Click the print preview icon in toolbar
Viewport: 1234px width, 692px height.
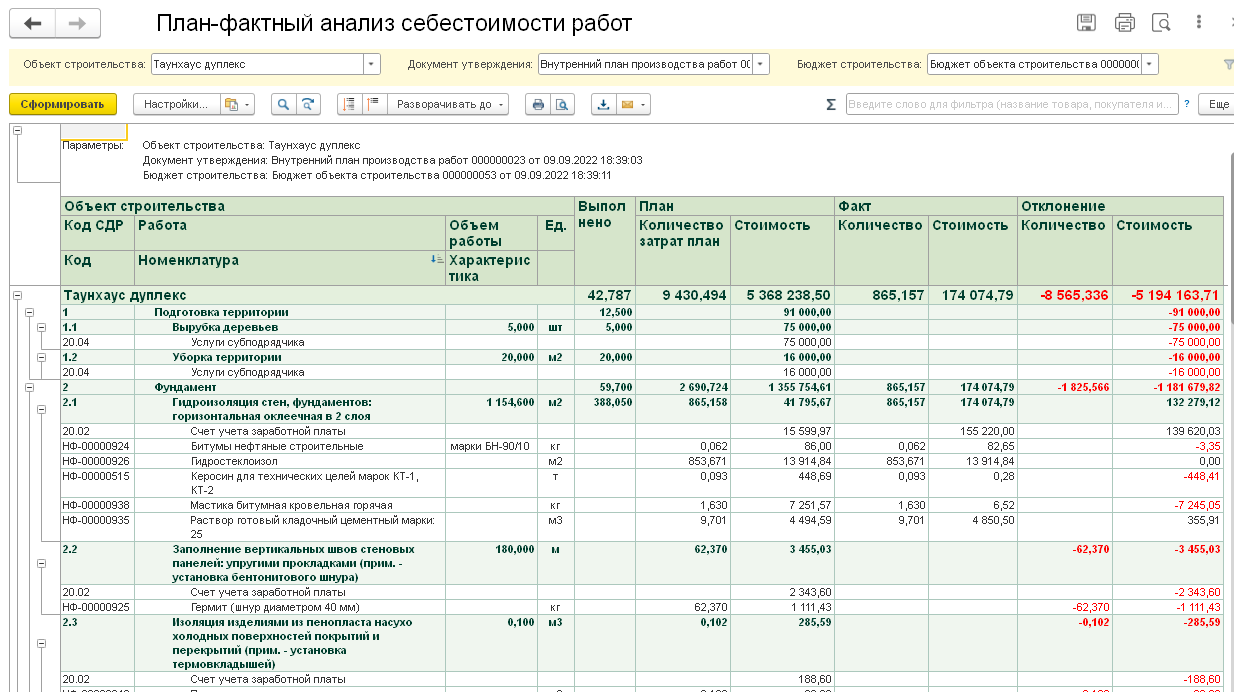click(563, 104)
